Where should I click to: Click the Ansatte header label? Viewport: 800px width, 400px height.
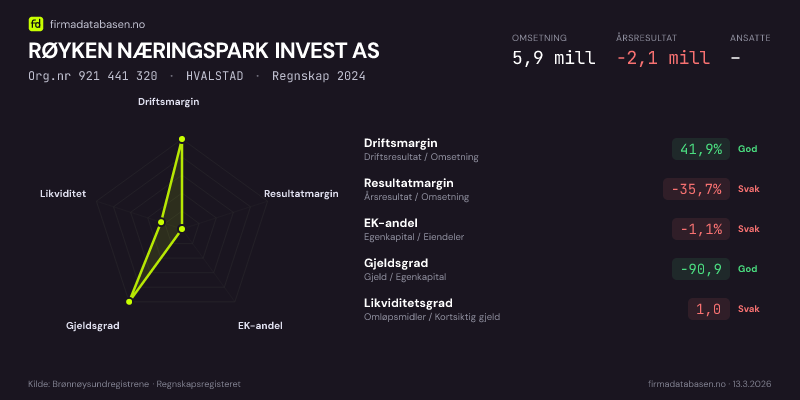750,38
